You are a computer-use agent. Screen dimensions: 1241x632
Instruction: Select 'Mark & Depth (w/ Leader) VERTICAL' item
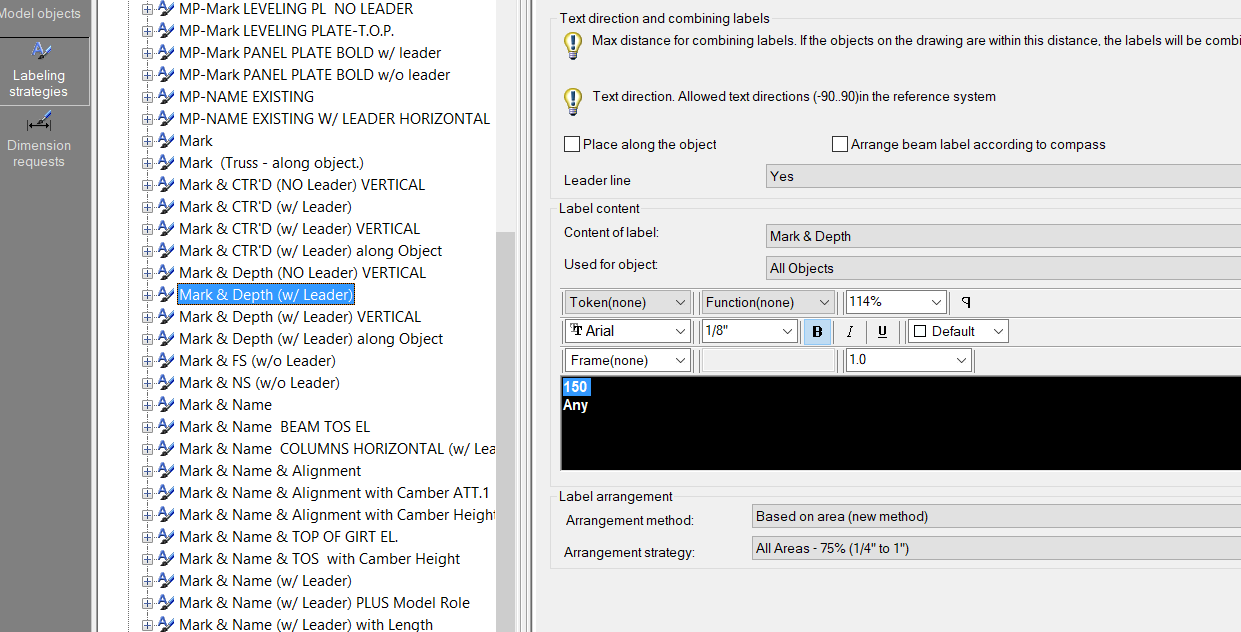300,317
